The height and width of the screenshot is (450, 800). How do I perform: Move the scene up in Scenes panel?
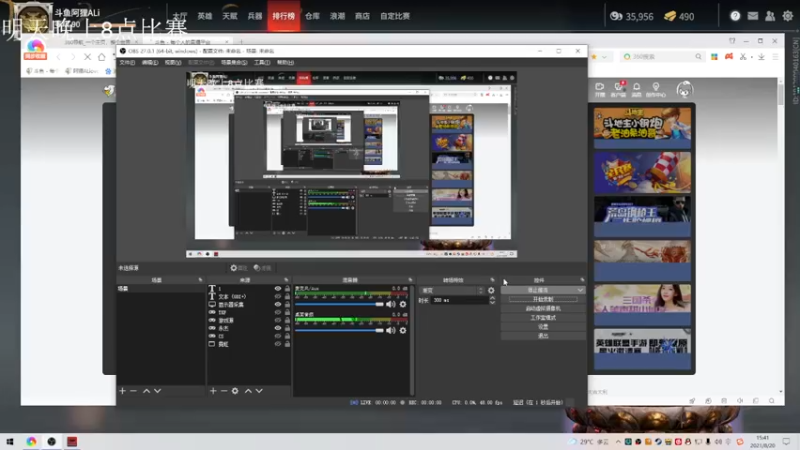click(x=146, y=391)
